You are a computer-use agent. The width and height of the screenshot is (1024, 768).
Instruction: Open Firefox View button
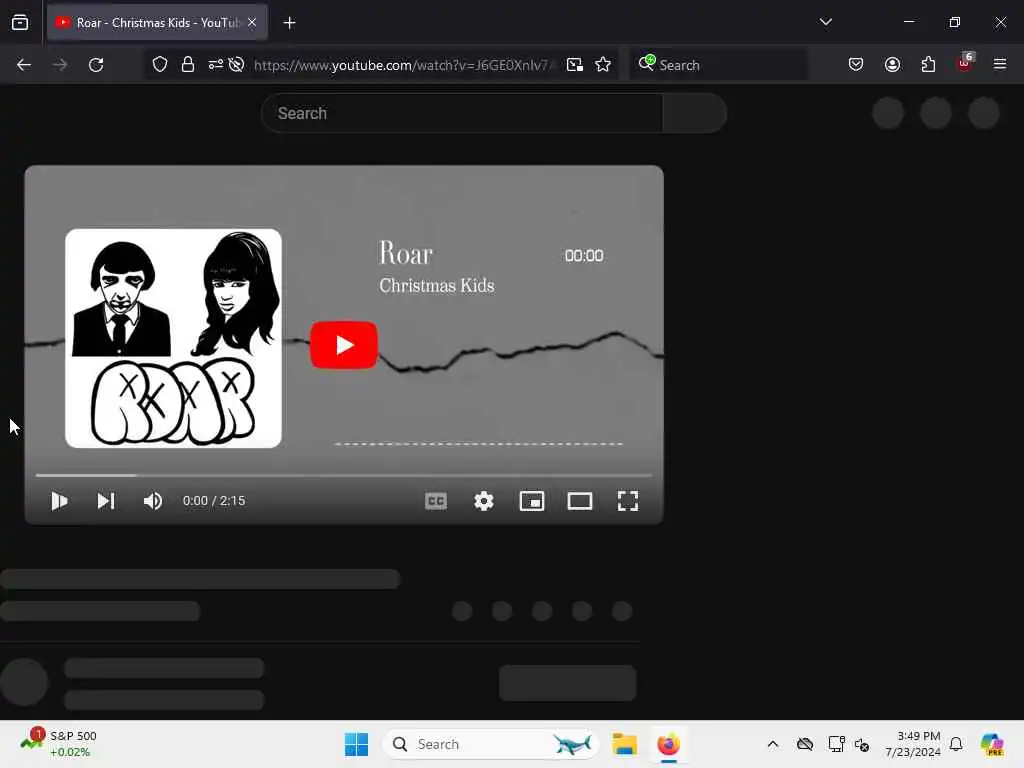(x=20, y=22)
